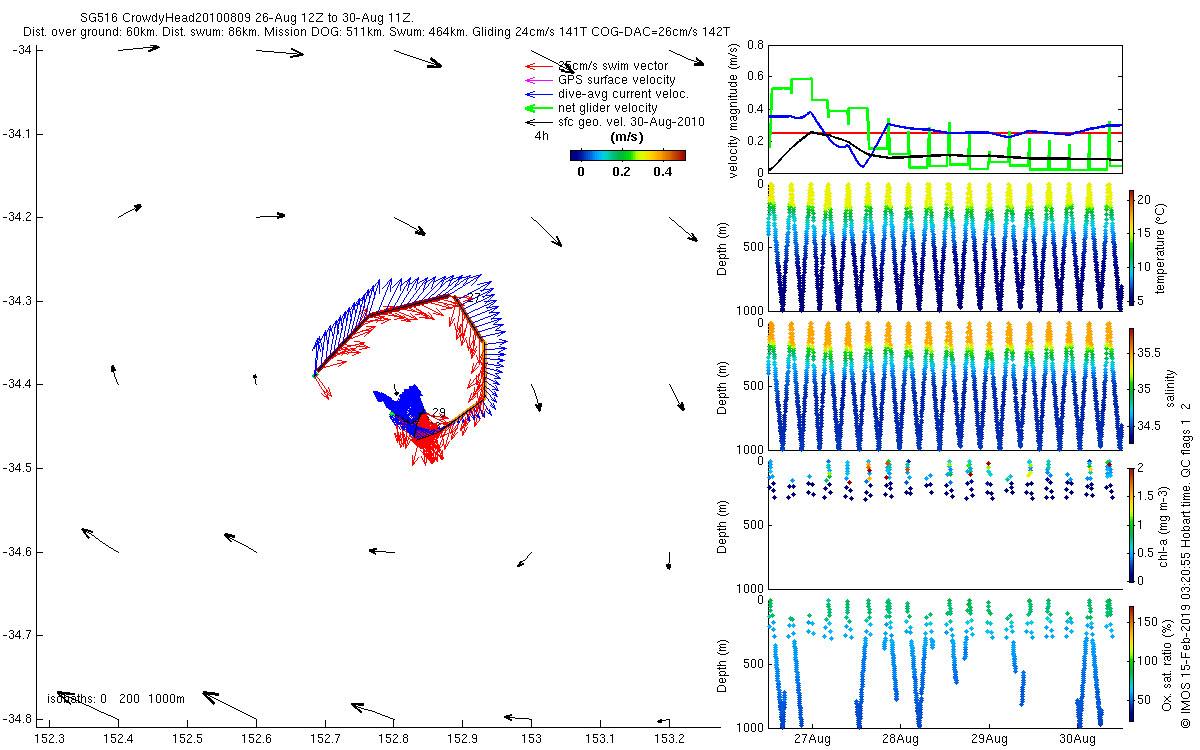Click the chl-a colorbar
1200x750 pixels.
[x=1132, y=524]
